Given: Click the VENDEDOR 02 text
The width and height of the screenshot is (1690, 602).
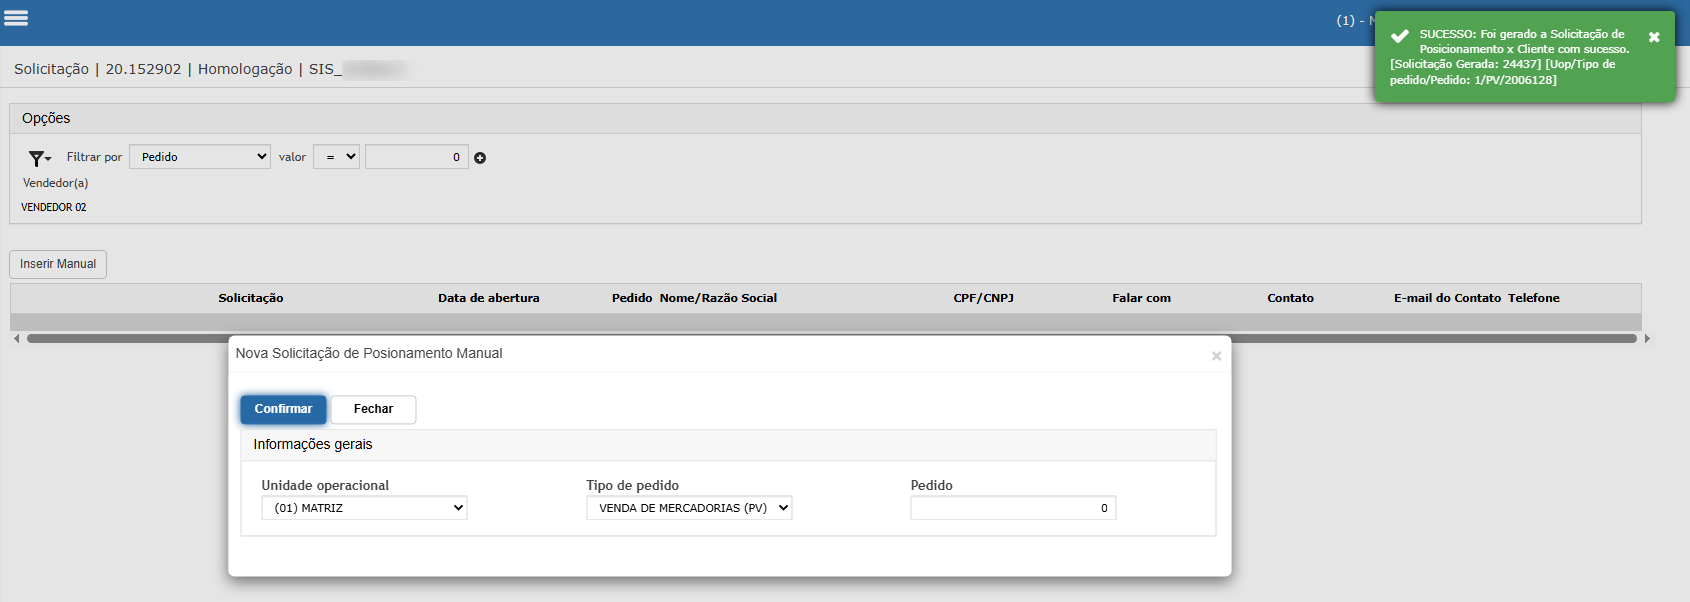Looking at the screenshot, I should [54, 207].
